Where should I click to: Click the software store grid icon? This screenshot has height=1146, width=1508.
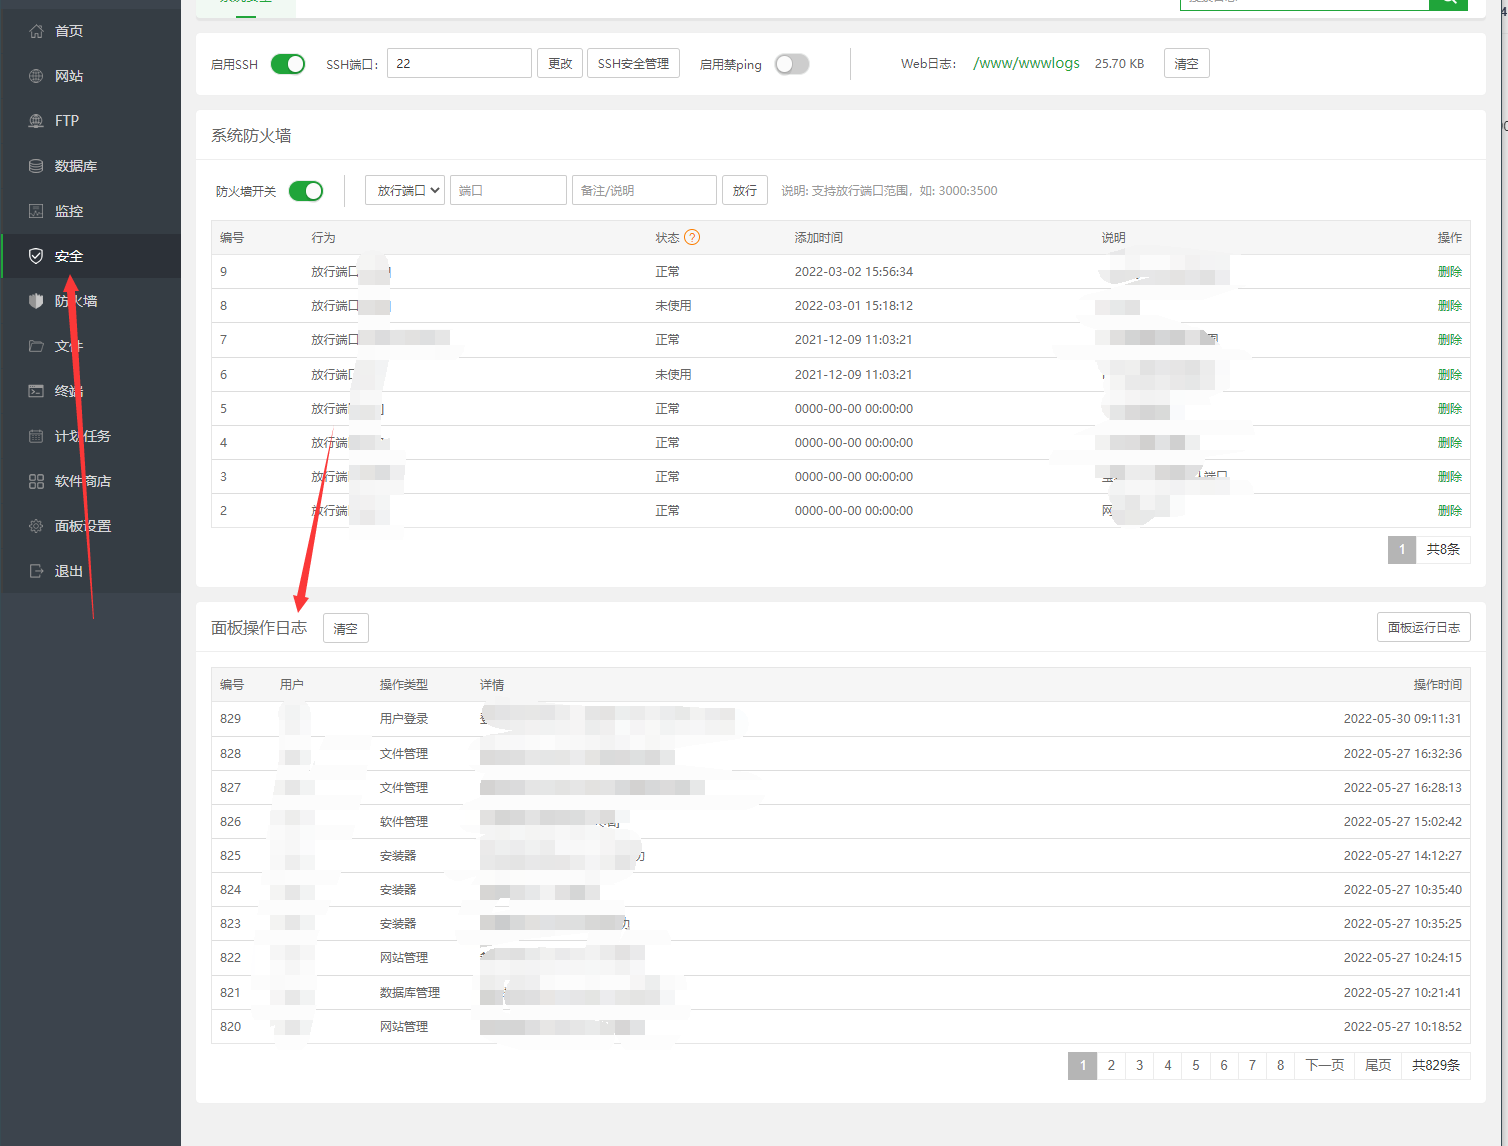tap(36, 481)
